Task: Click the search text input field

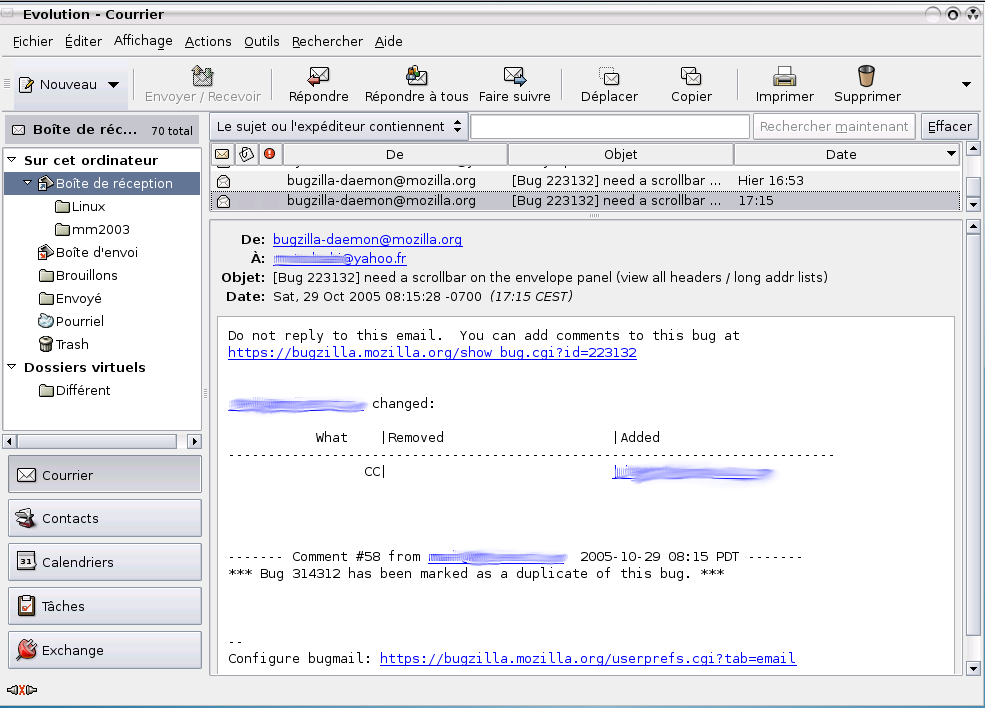Action: pyautogui.click(x=609, y=127)
